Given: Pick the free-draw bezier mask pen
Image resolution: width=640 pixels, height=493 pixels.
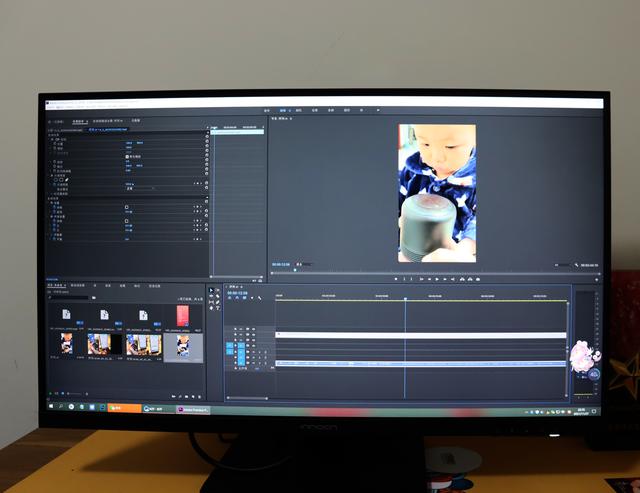Looking at the screenshot, I should click(67, 180).
